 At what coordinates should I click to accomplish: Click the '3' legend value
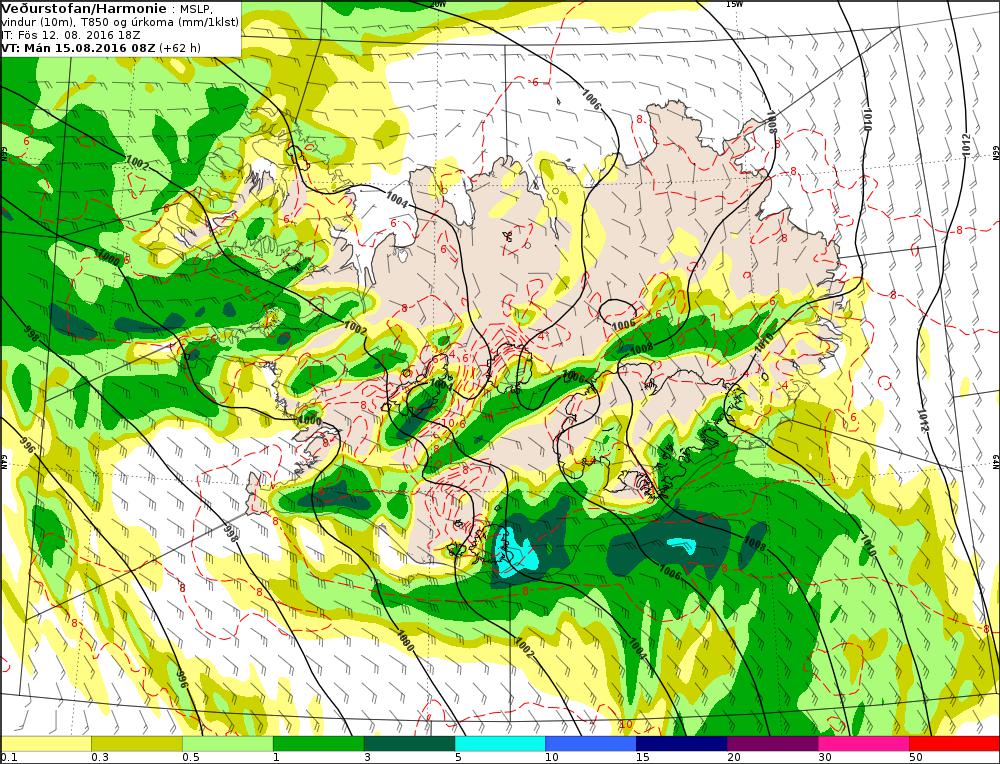[x=367, y=757]
